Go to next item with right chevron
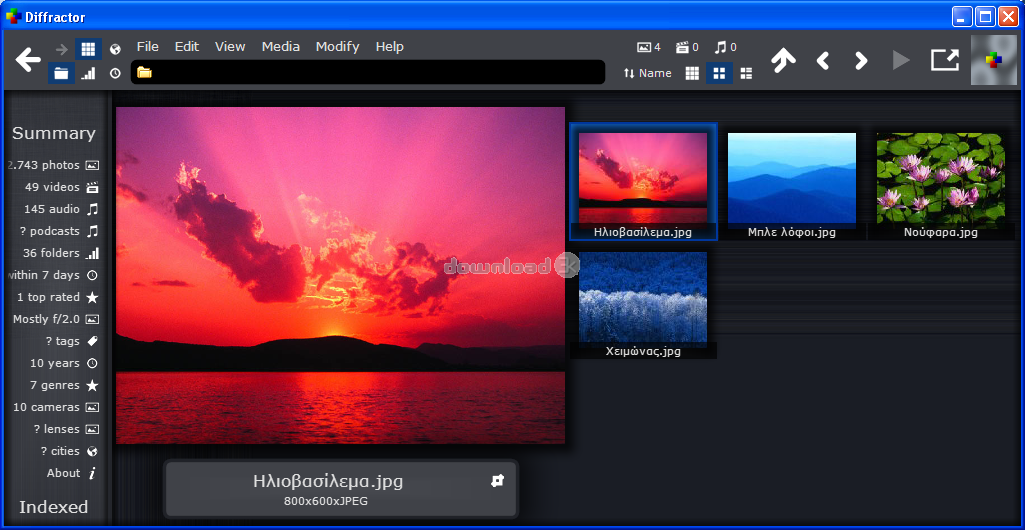This screenshot has width=1025, height=530. [862, 61]
